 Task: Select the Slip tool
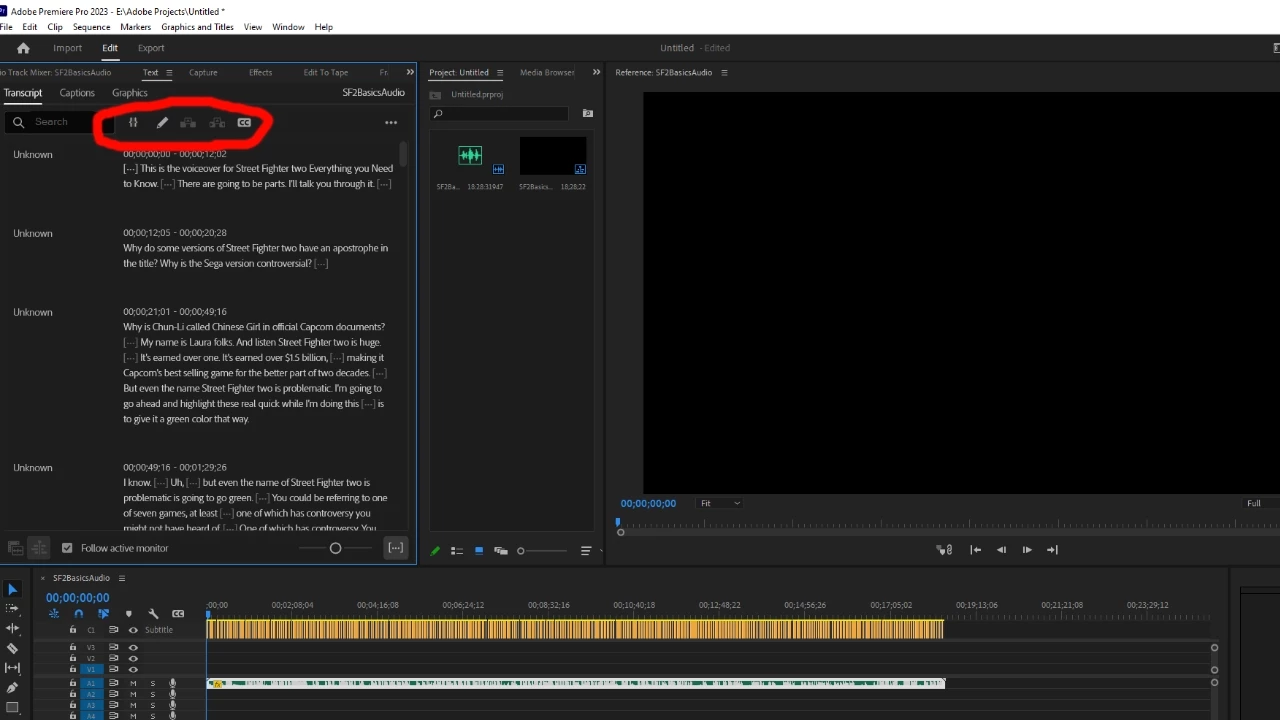coord(12,667)
